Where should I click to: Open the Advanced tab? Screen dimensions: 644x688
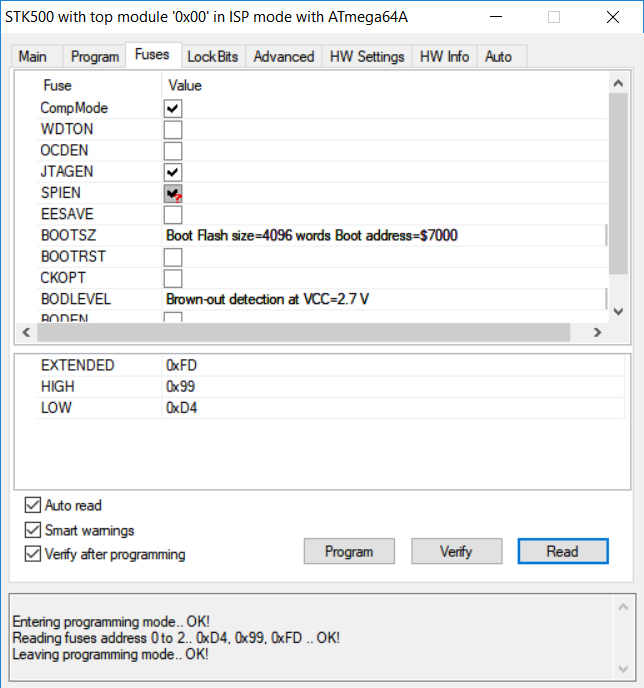coord(284,57)
